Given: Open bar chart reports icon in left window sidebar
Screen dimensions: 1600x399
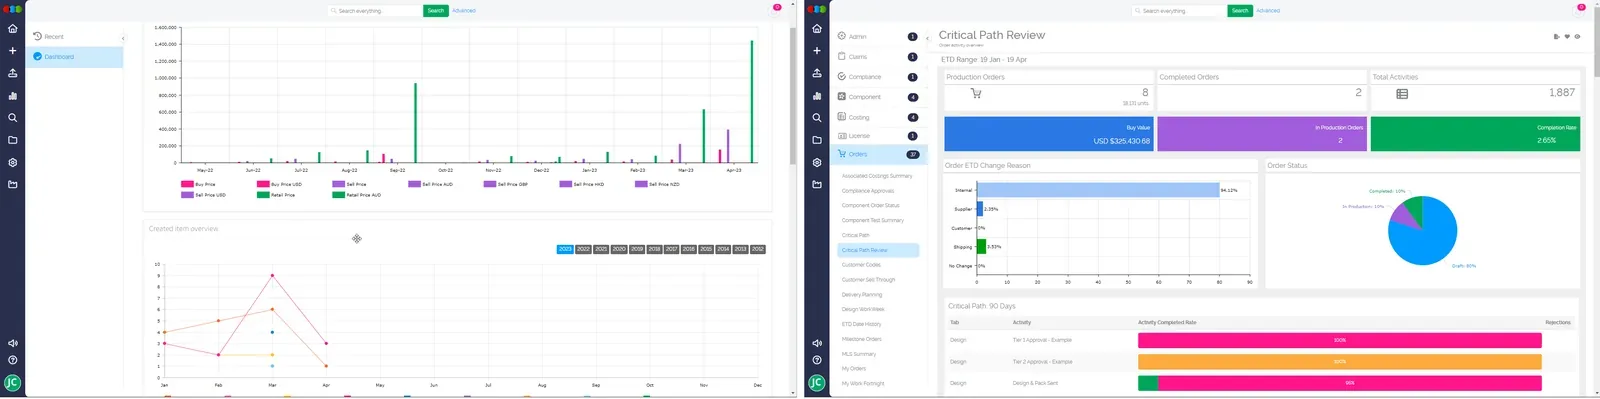Looking at the screenshot, I should click(12, 96).
